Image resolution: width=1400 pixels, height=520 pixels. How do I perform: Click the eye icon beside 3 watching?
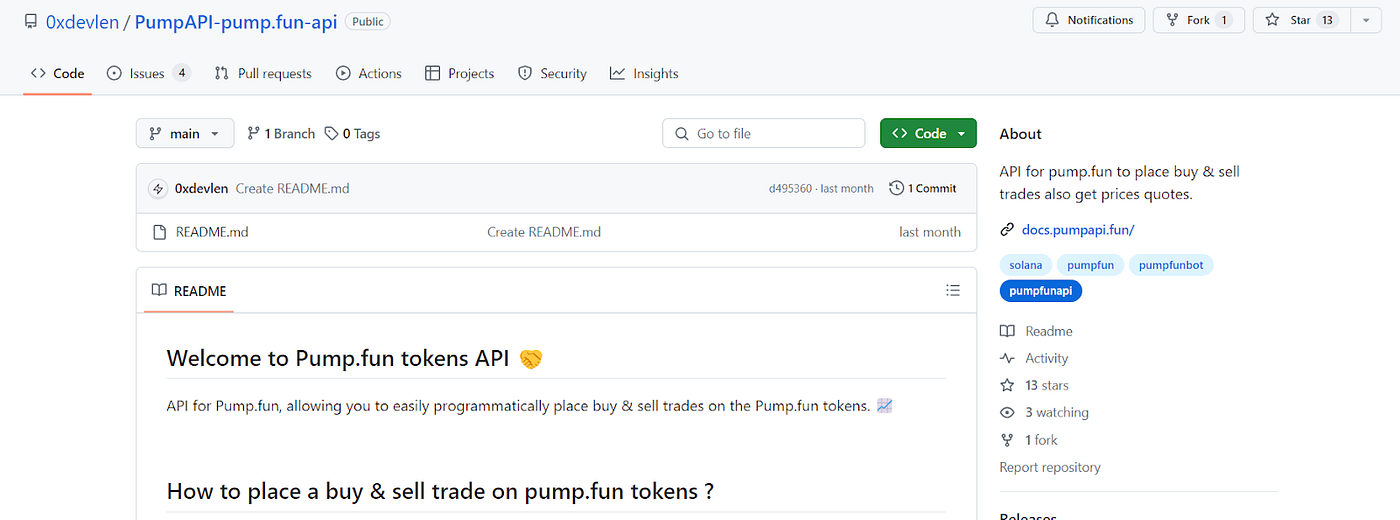1007,412
